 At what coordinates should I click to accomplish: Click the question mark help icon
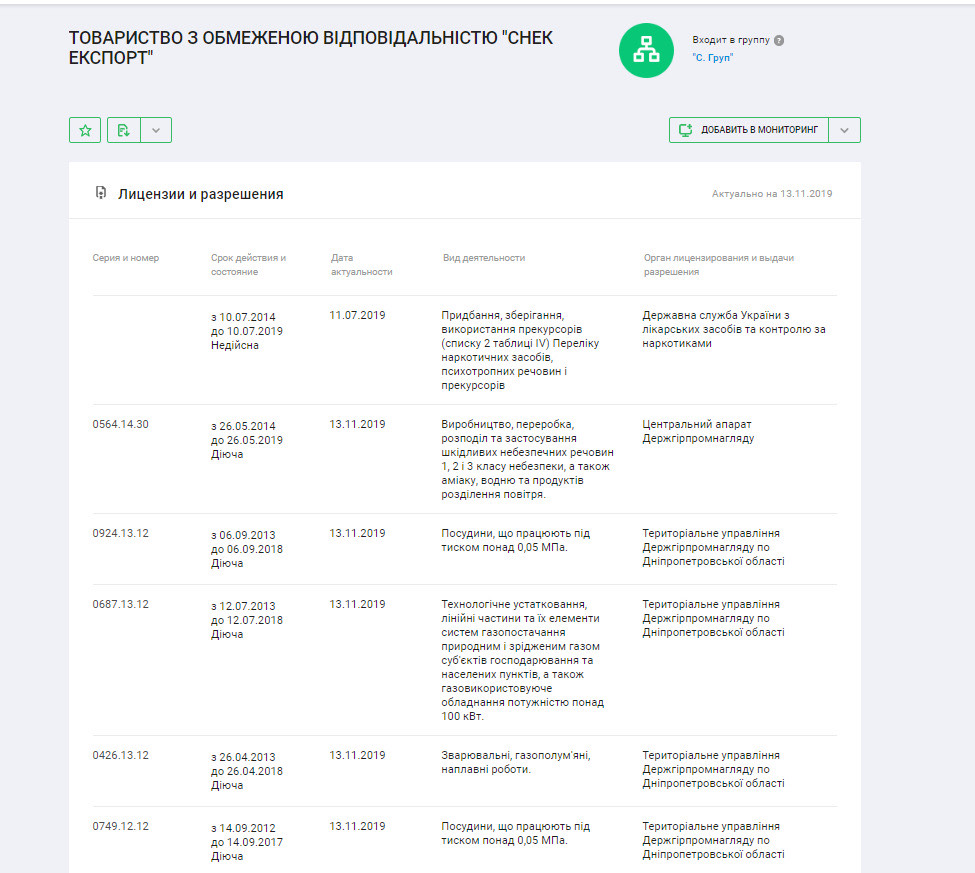coord(779,40)
